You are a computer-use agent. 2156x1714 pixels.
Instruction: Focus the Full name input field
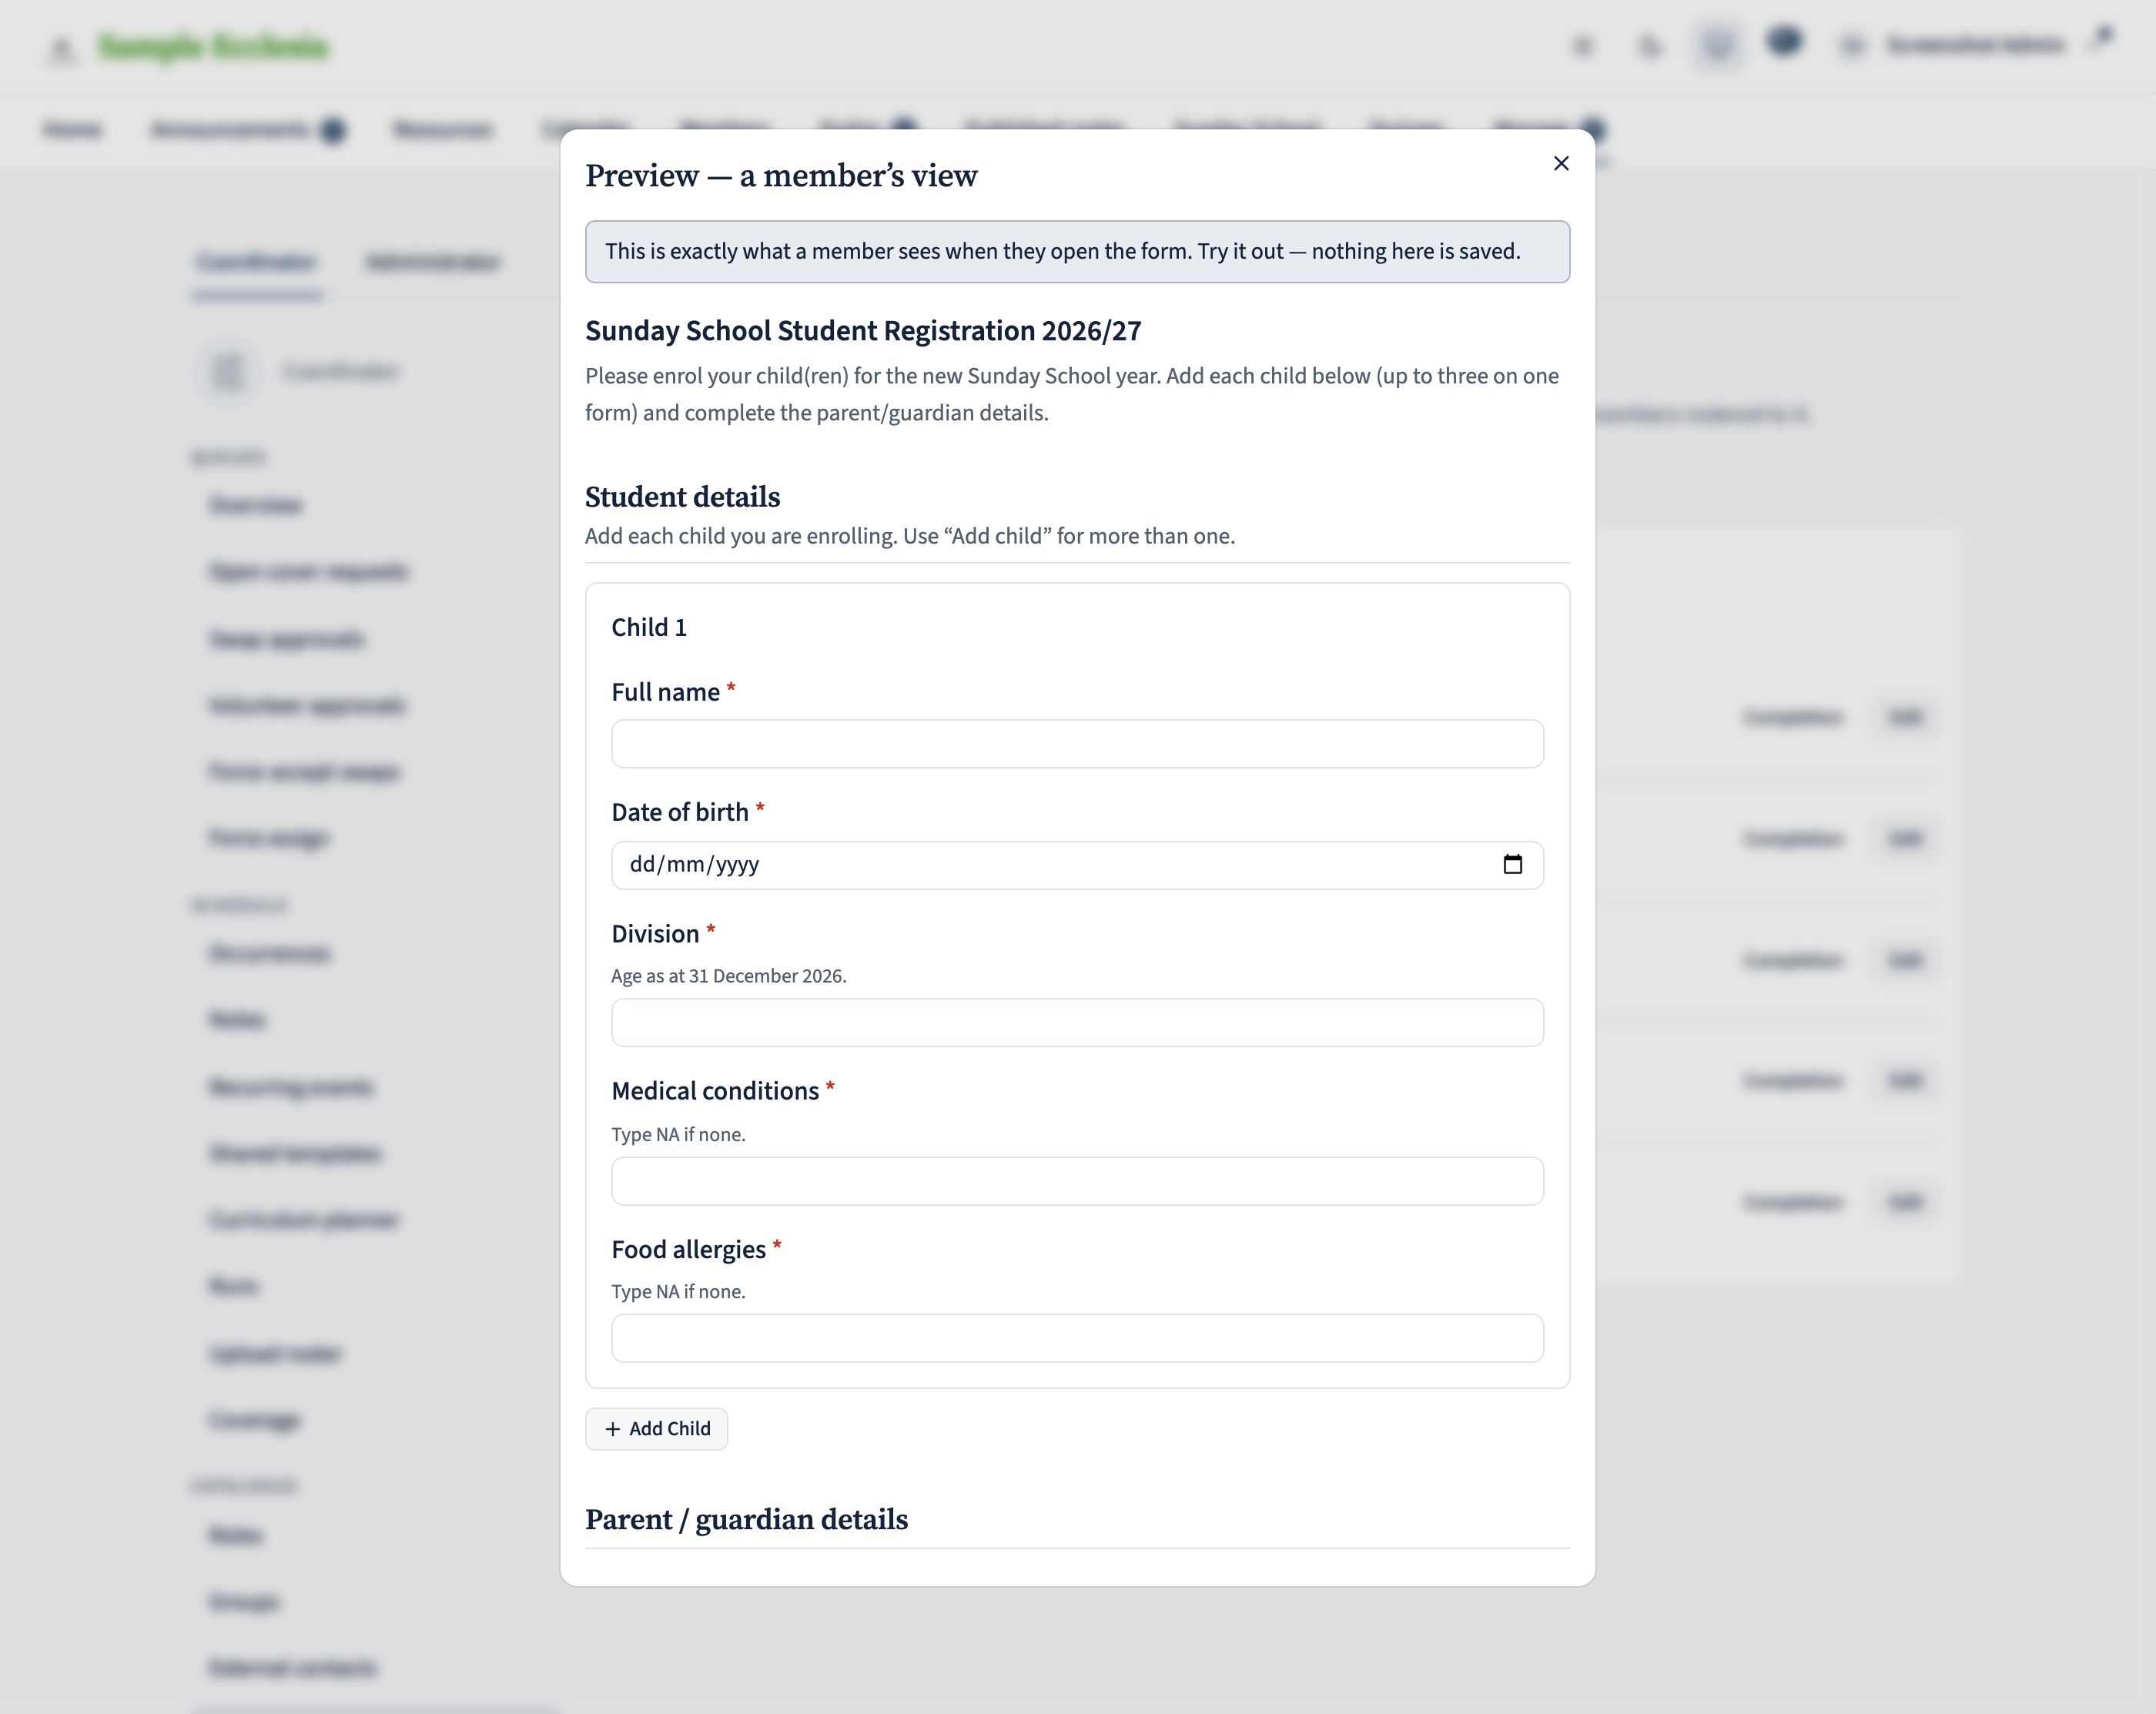pyautogui.click(x=1077, y=744)
